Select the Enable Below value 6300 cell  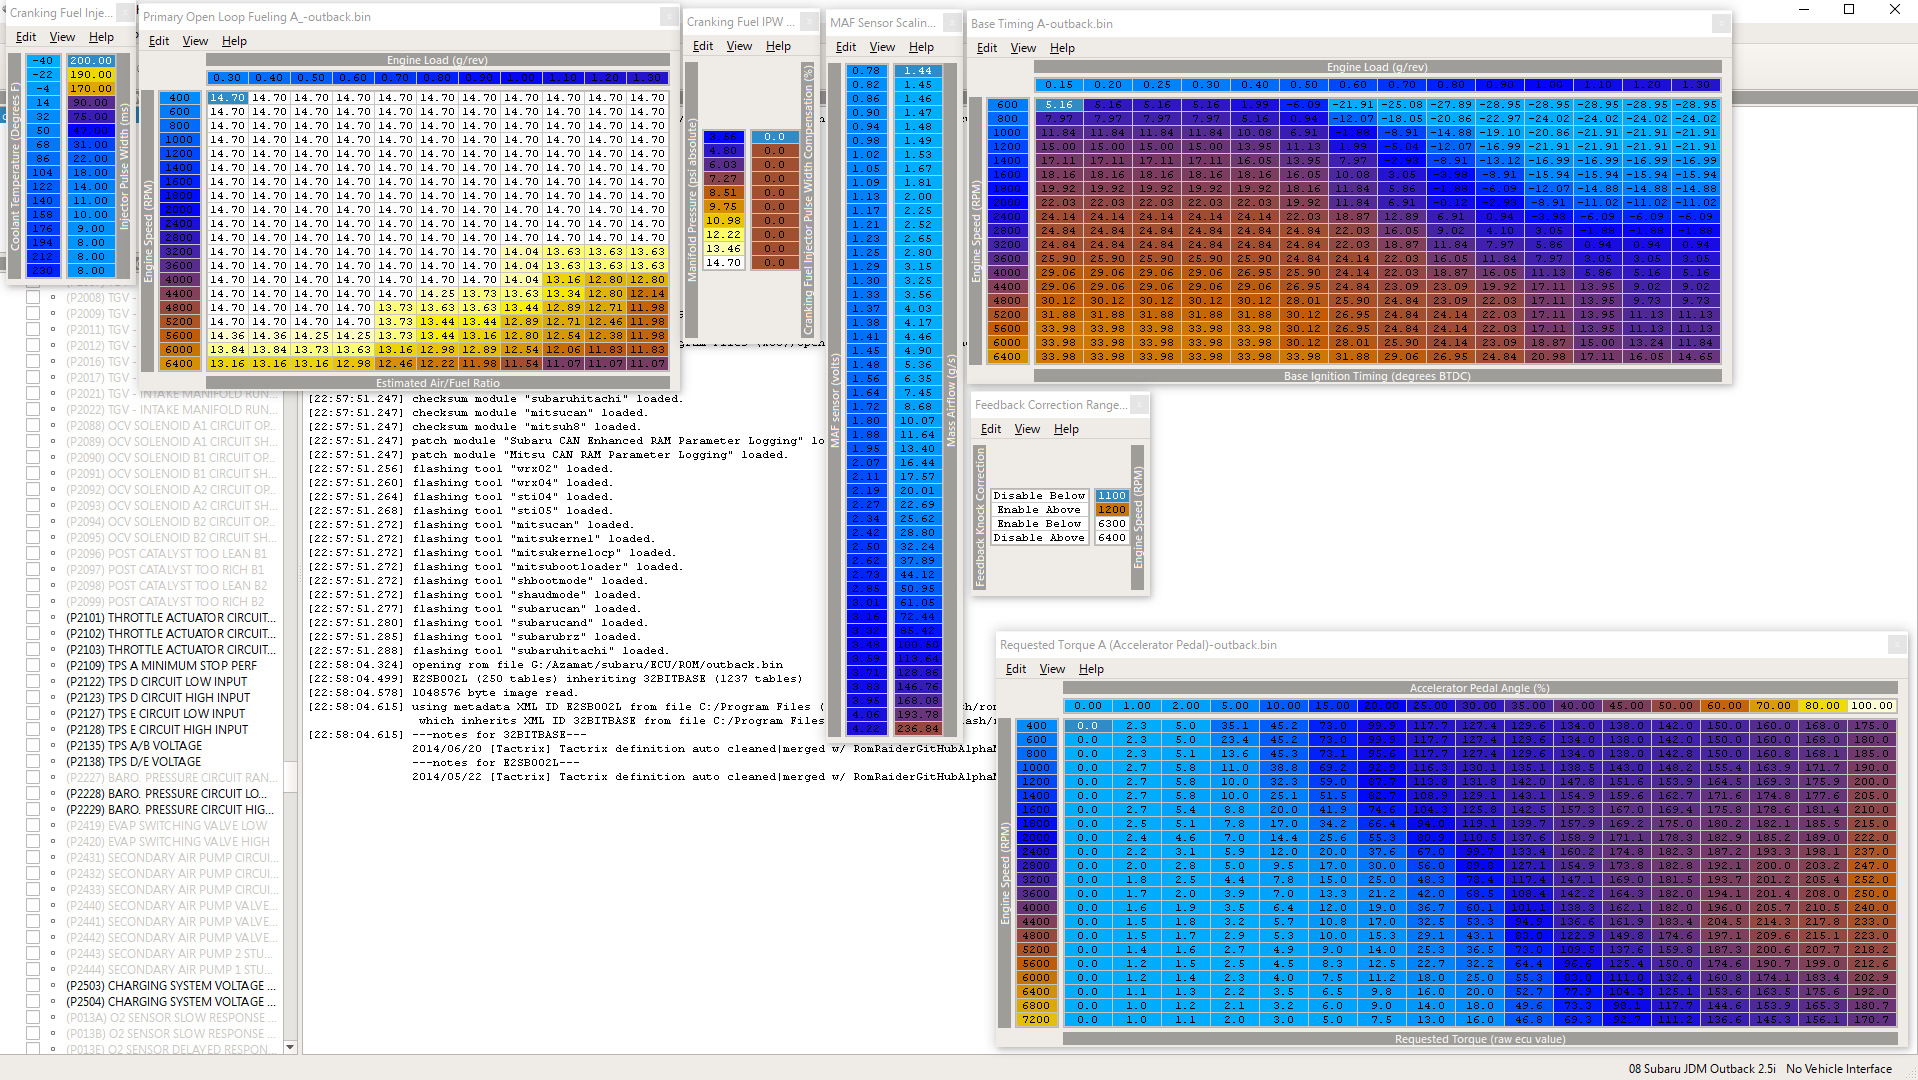coord(1112,524)
